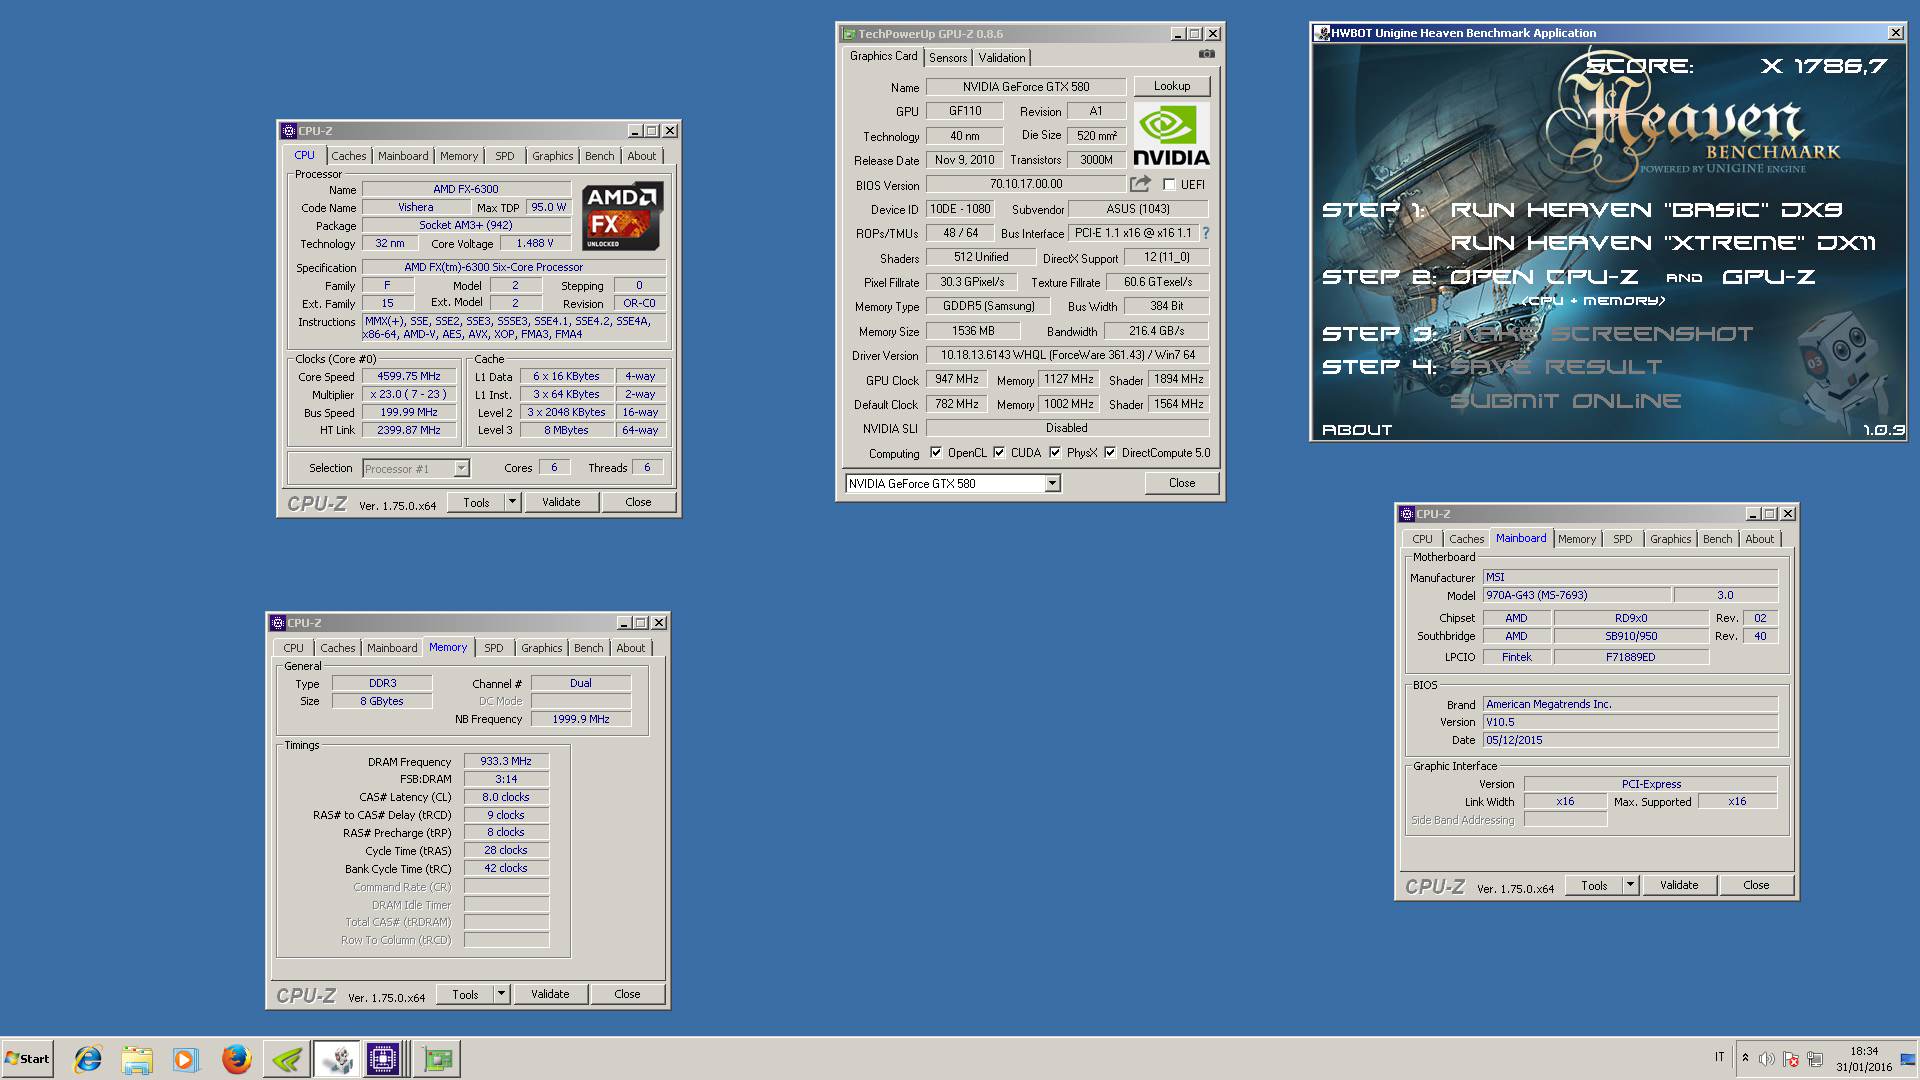
Task: Toggle the CUDA checkbox
Action: pyautogui.click(x=999, y=453)
